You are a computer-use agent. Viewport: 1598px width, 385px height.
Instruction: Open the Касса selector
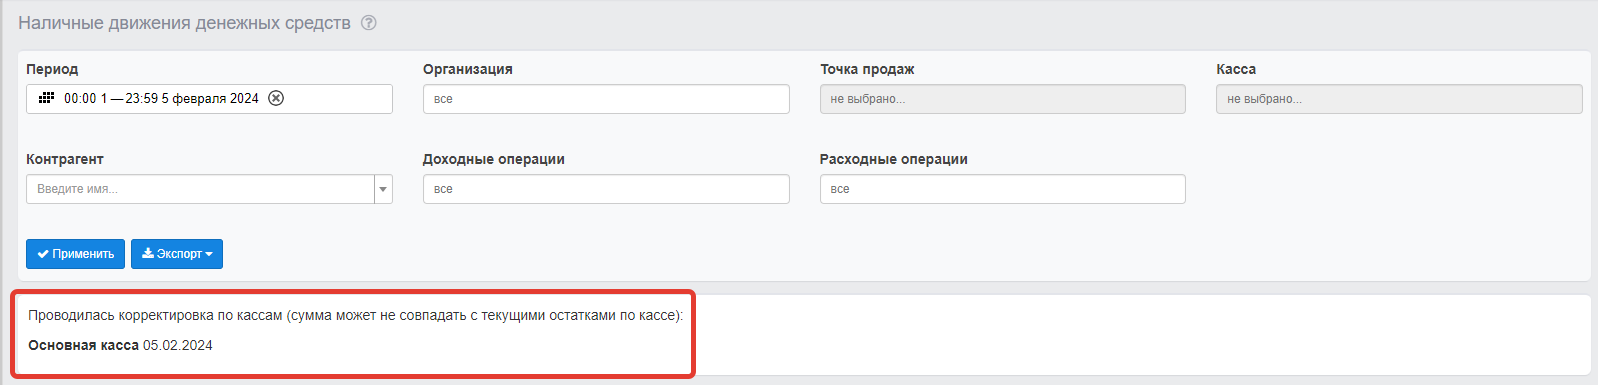pos(1399,99)
